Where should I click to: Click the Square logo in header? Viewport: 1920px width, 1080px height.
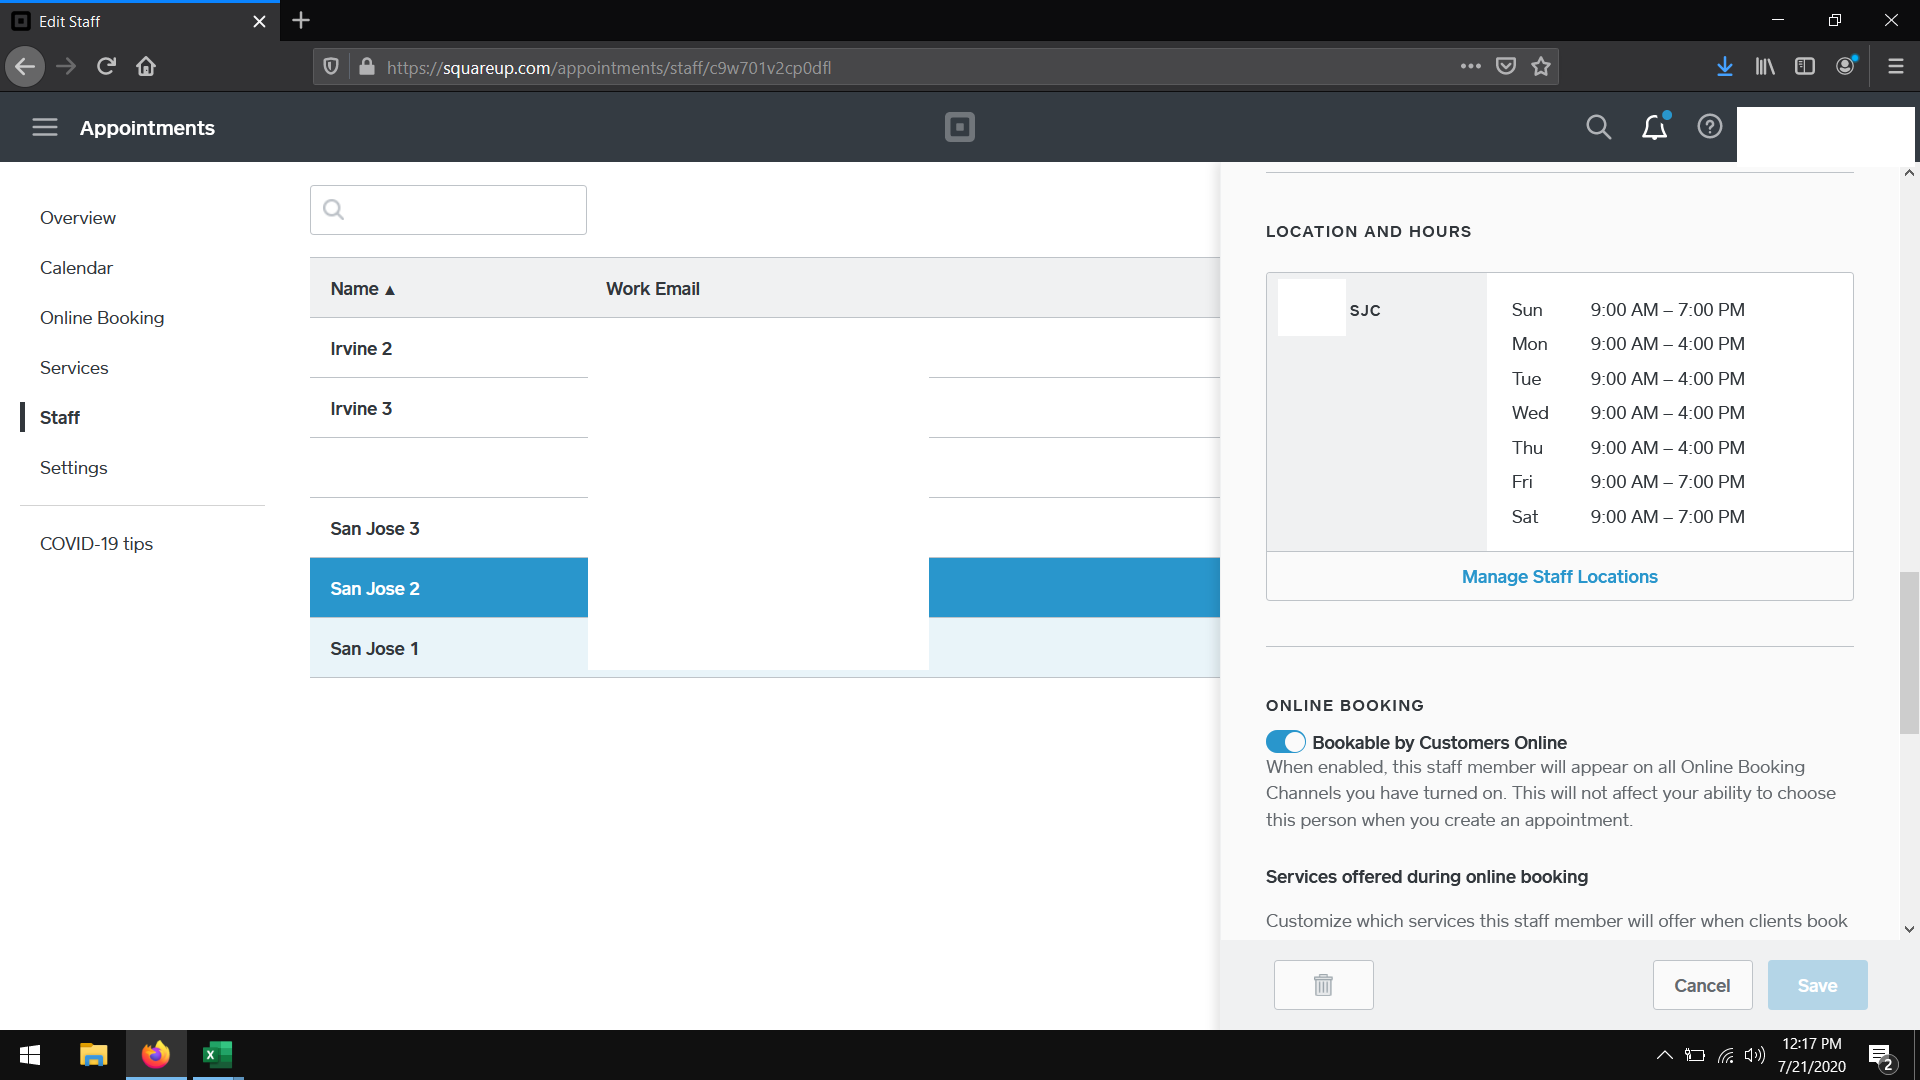959,127
